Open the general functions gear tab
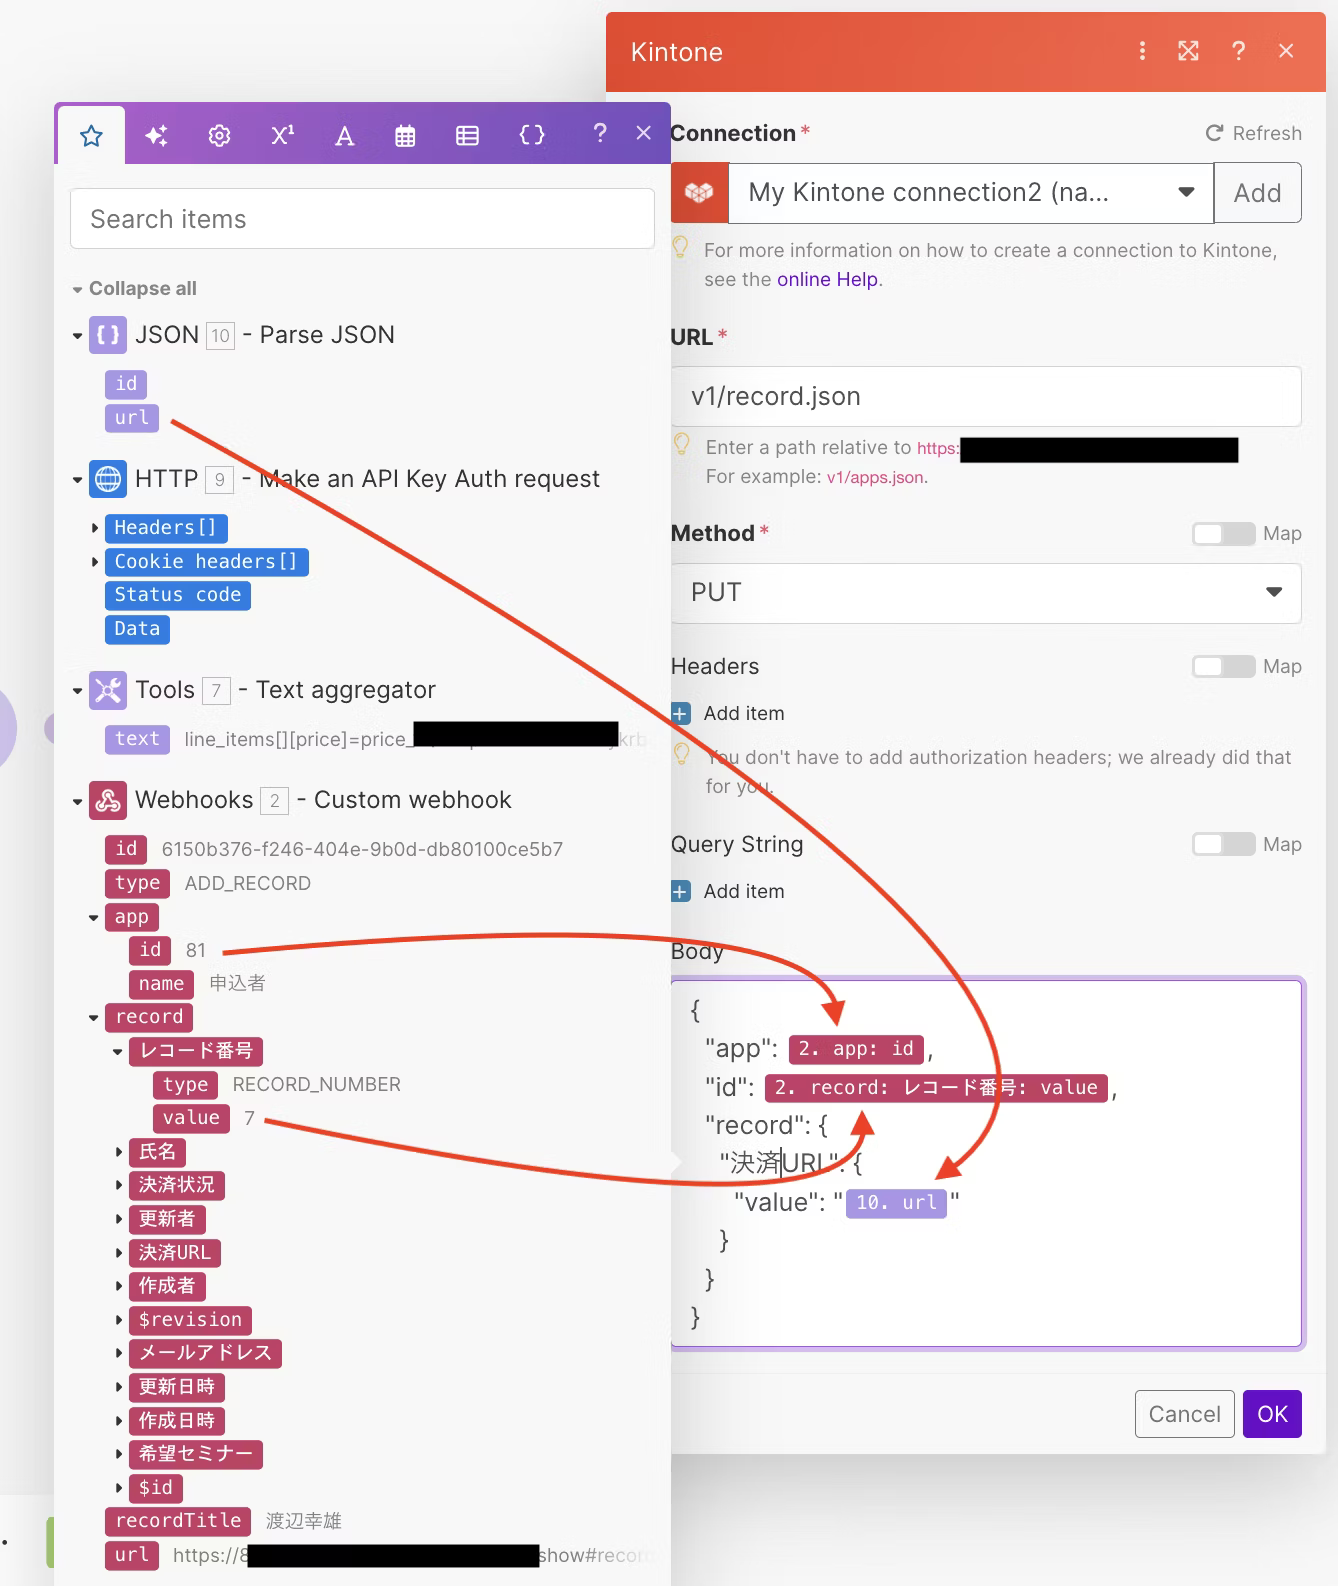Viewport: 1338px width, 1586px height. point(219,135)
